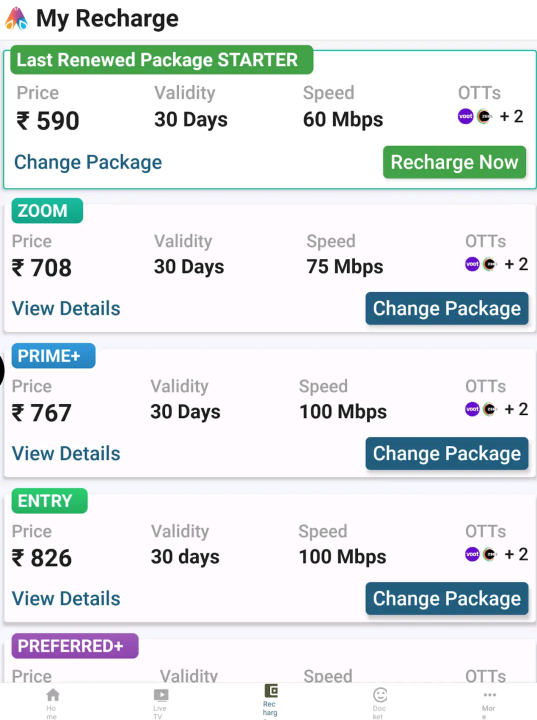The height and width of the screenshot is (720, 537).
Task: Click the Recharge Now button
Action: [454, 162]
